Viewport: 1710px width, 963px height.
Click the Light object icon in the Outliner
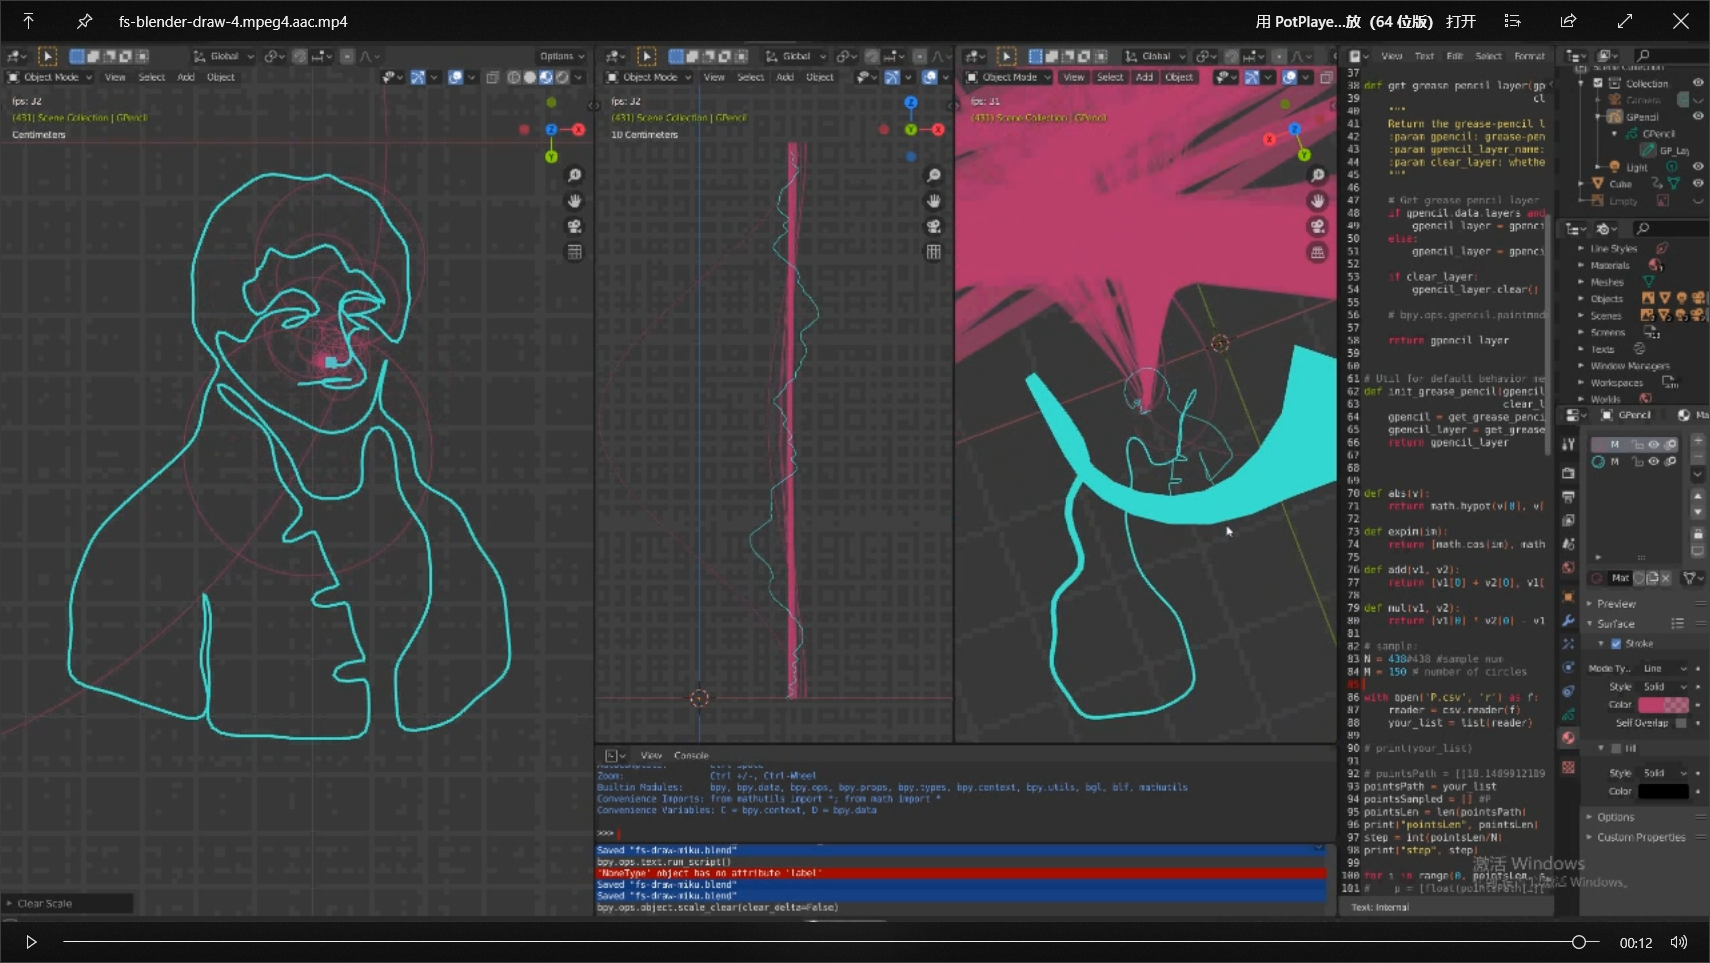click(1615, 167)
